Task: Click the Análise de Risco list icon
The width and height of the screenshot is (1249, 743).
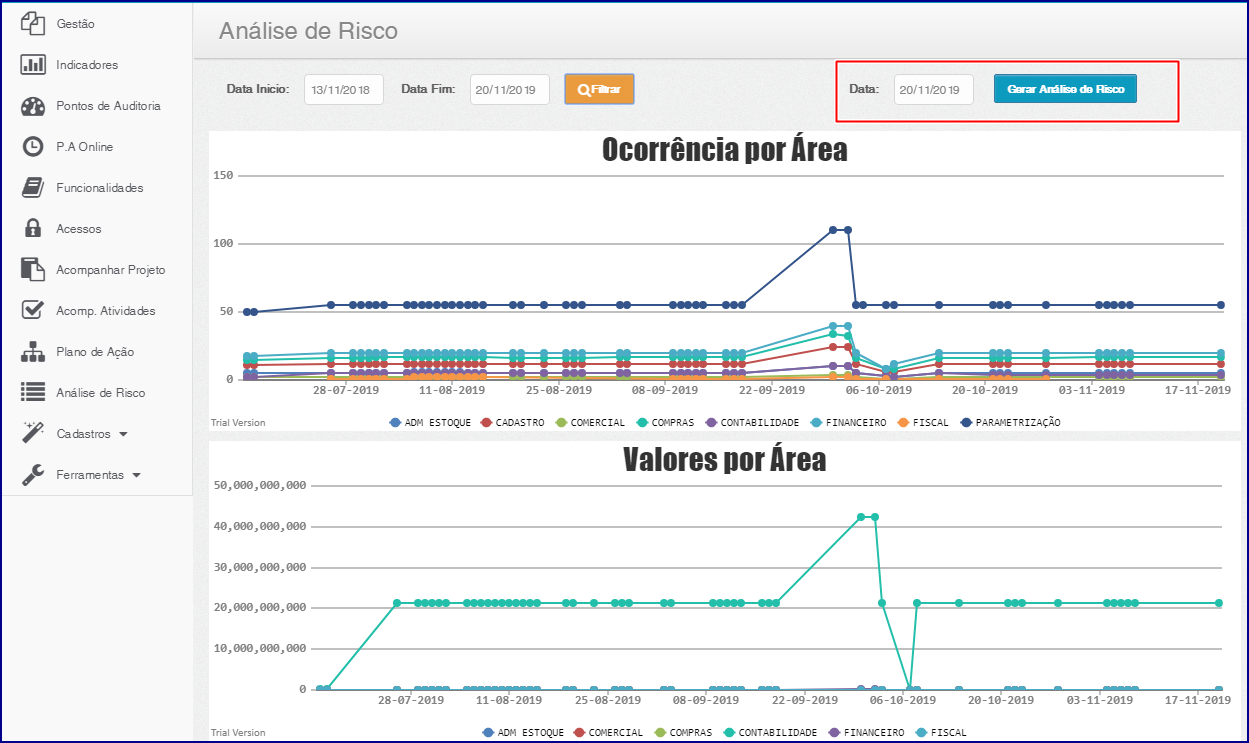Action: click(x=33, y=393)
